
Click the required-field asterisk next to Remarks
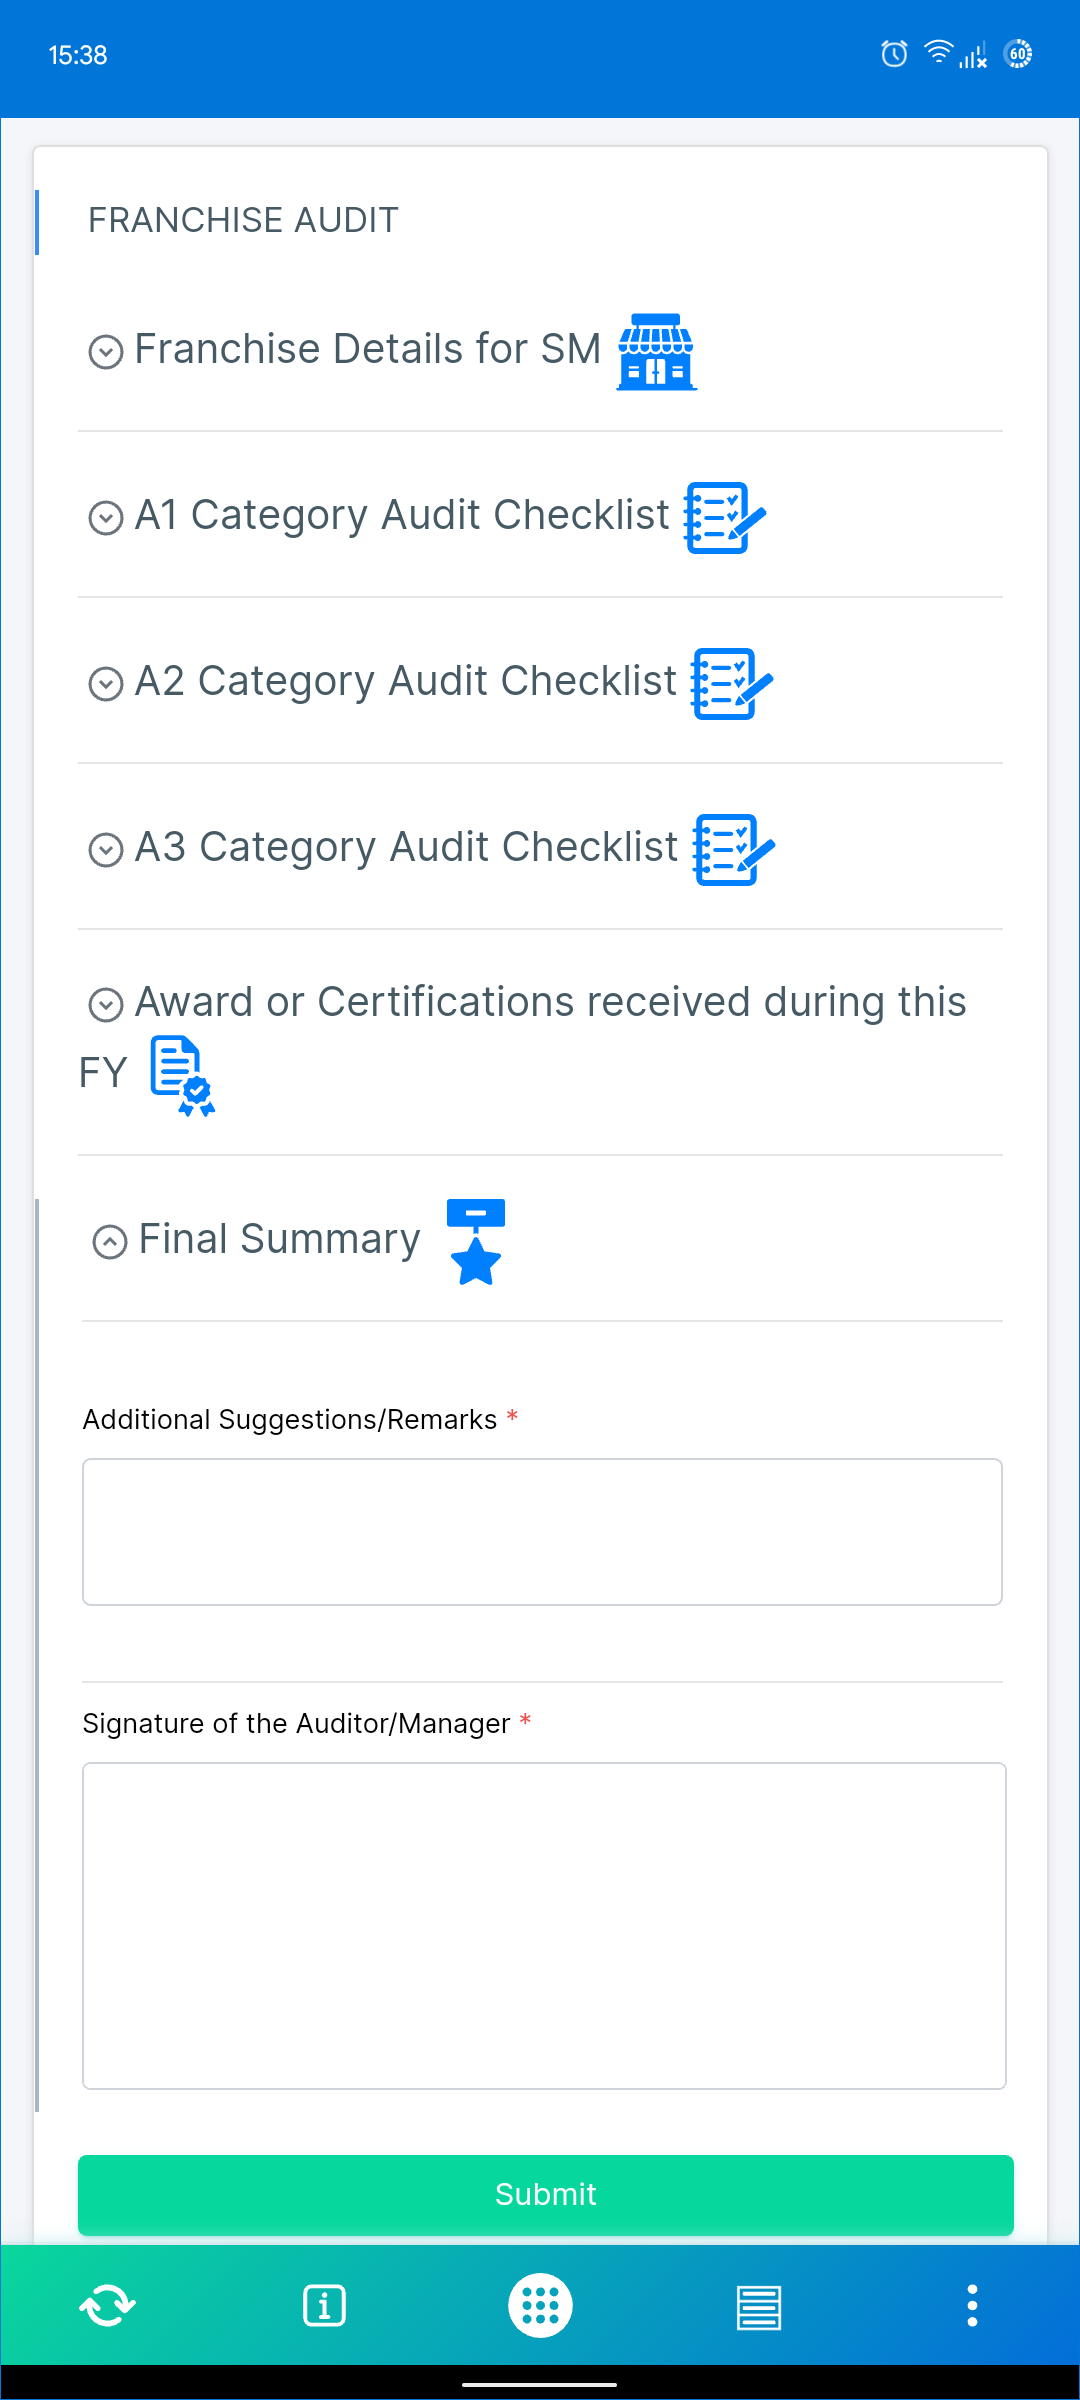click(x=511, y=1417)
